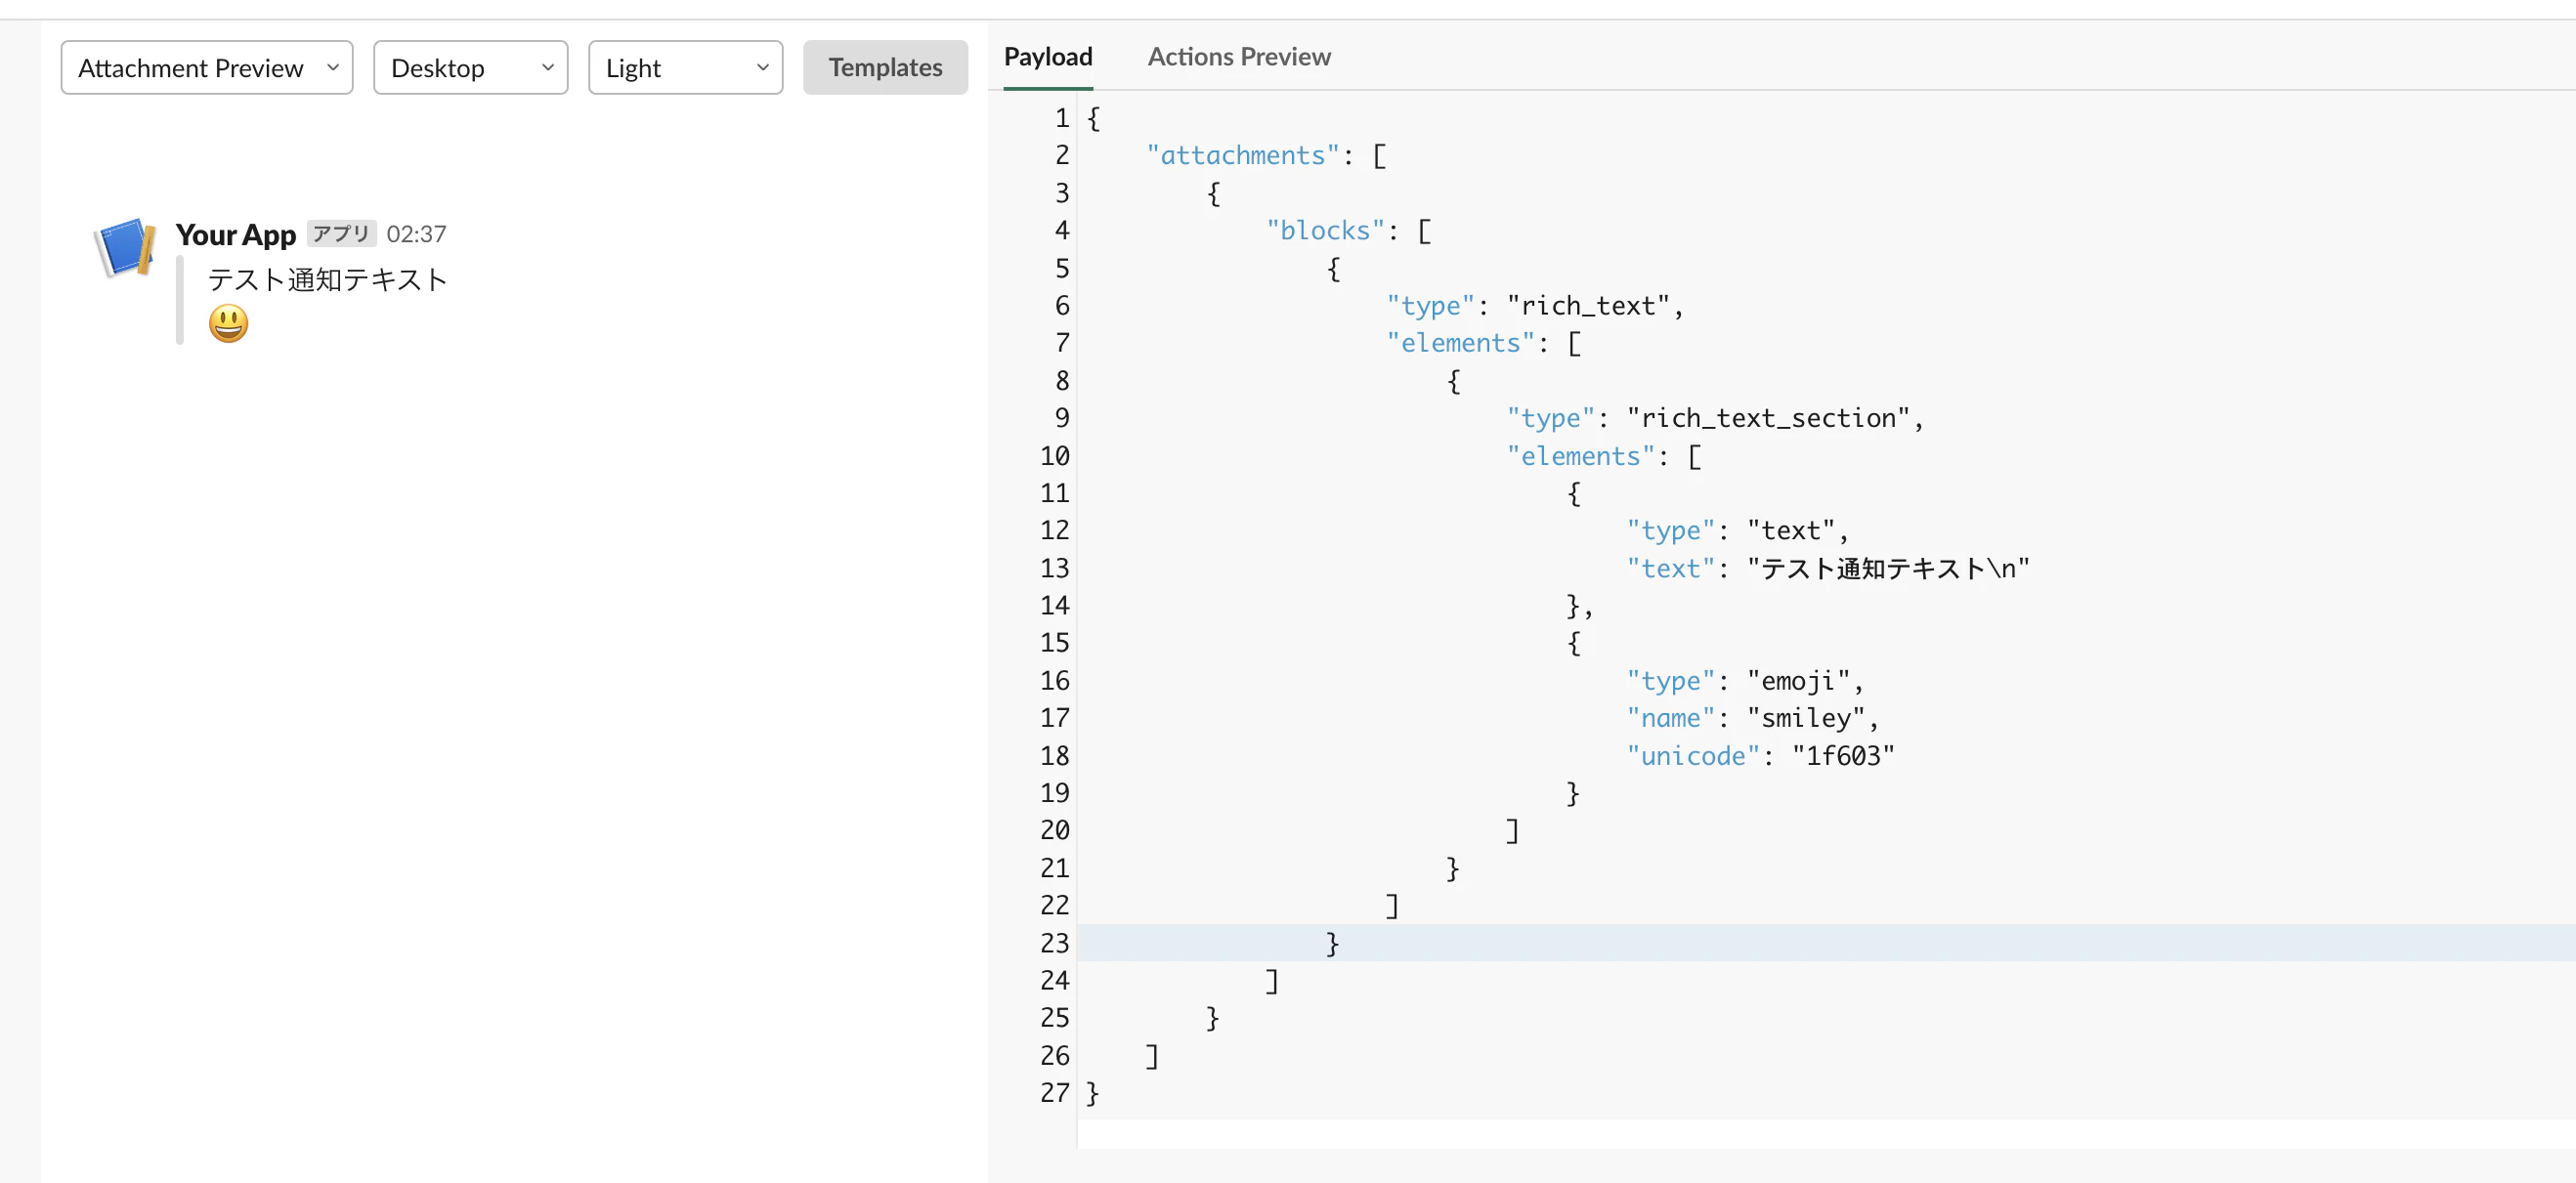Click line number 23 in the gutter
The image size is (2576, 1183).
[x=1054, y=943]
